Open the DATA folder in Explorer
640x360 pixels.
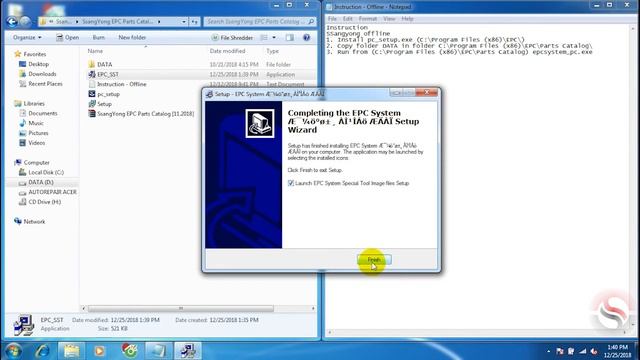click(x=104, y=64)
